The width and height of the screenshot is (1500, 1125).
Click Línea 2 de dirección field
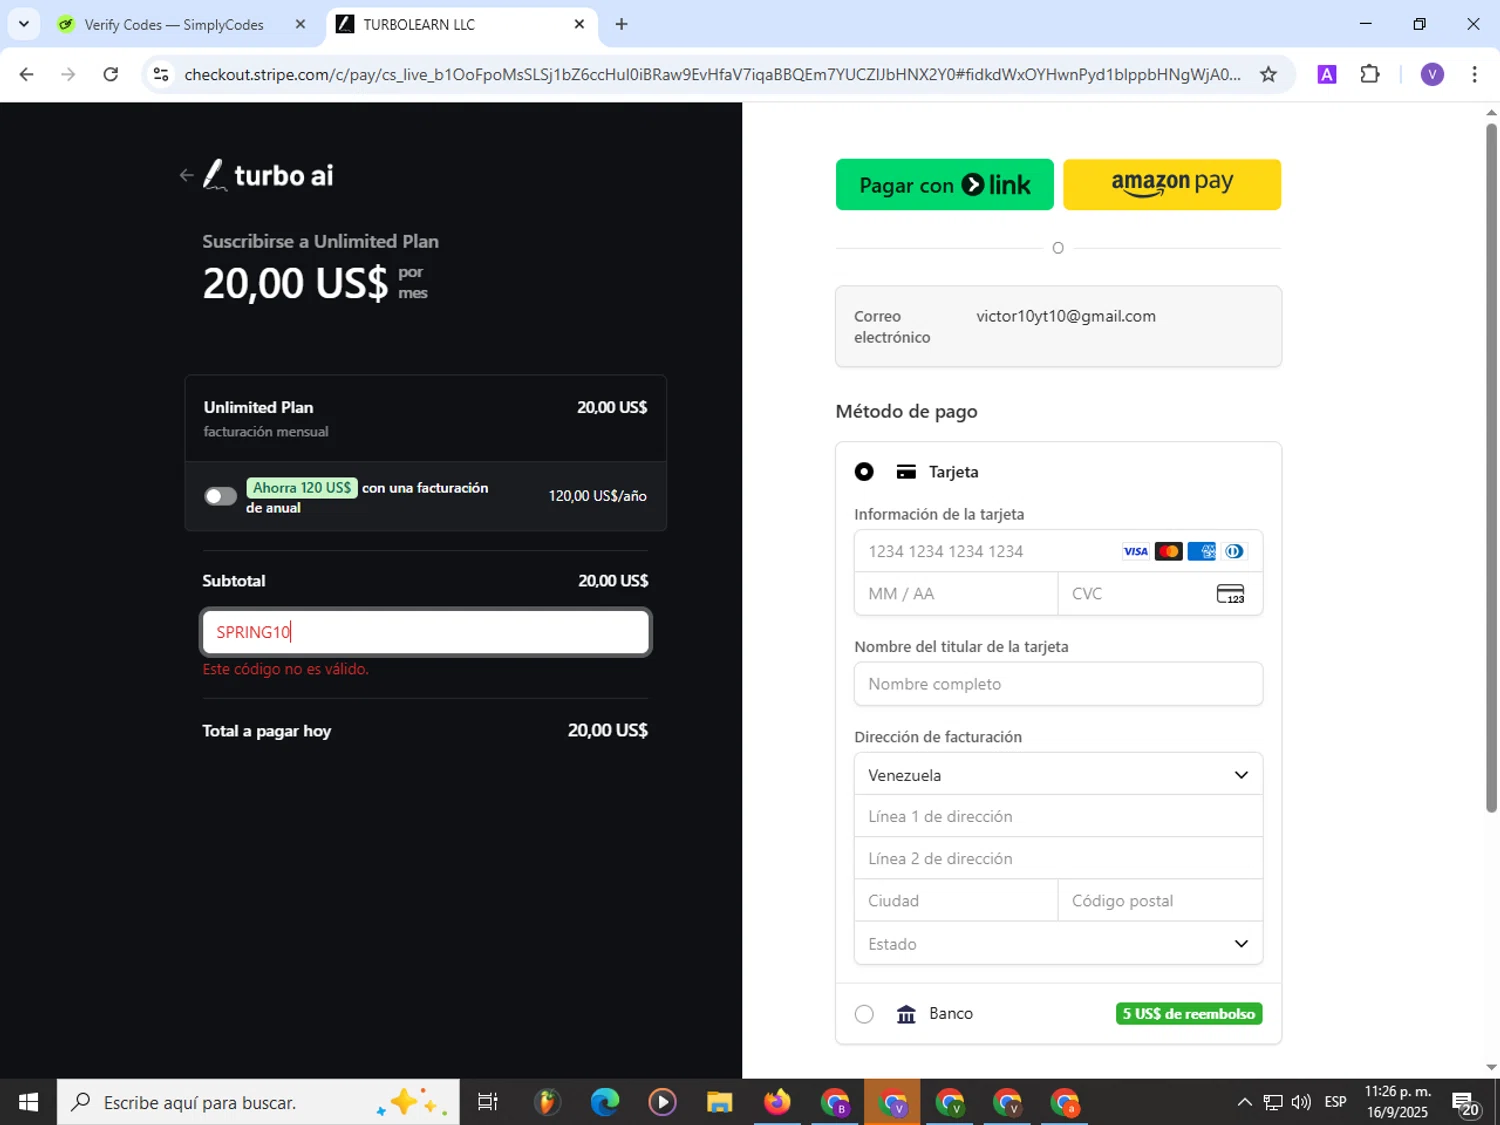pos(1058,859)
